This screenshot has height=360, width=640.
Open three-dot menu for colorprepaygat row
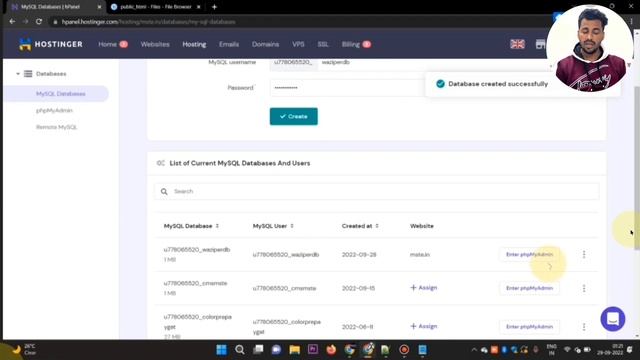(584, 327)
